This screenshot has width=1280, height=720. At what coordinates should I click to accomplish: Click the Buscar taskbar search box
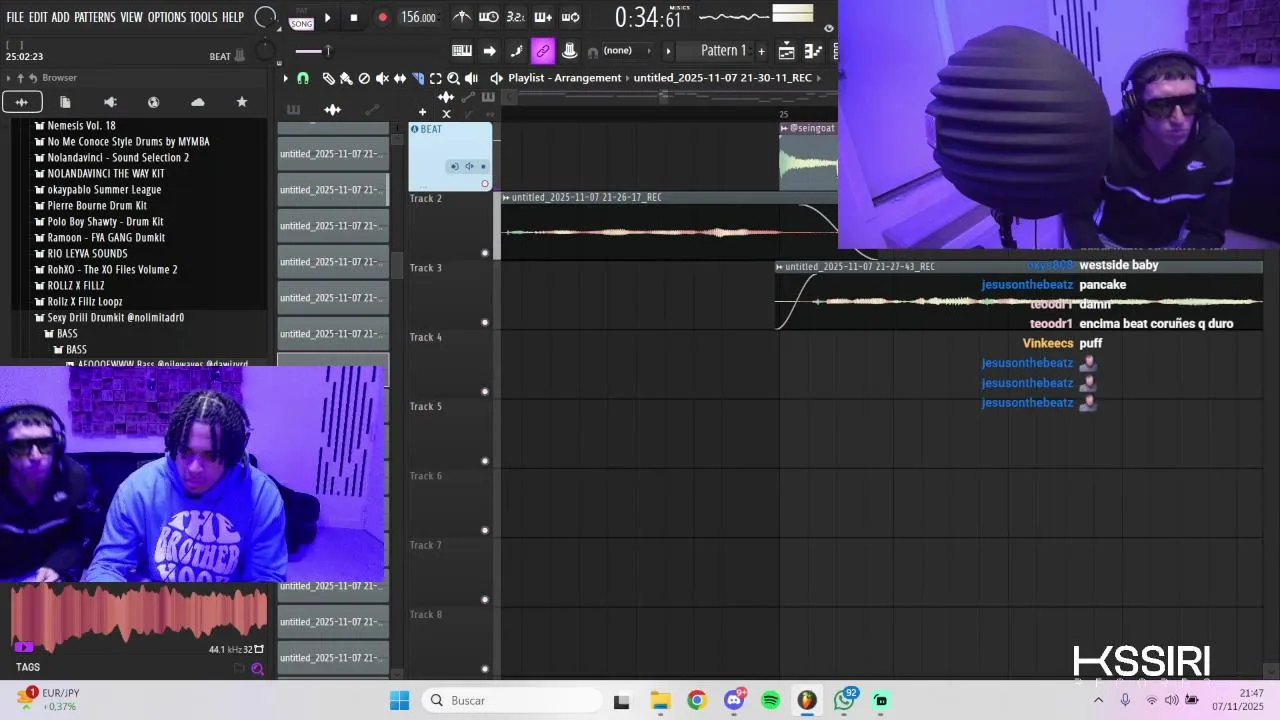(512, 700)
